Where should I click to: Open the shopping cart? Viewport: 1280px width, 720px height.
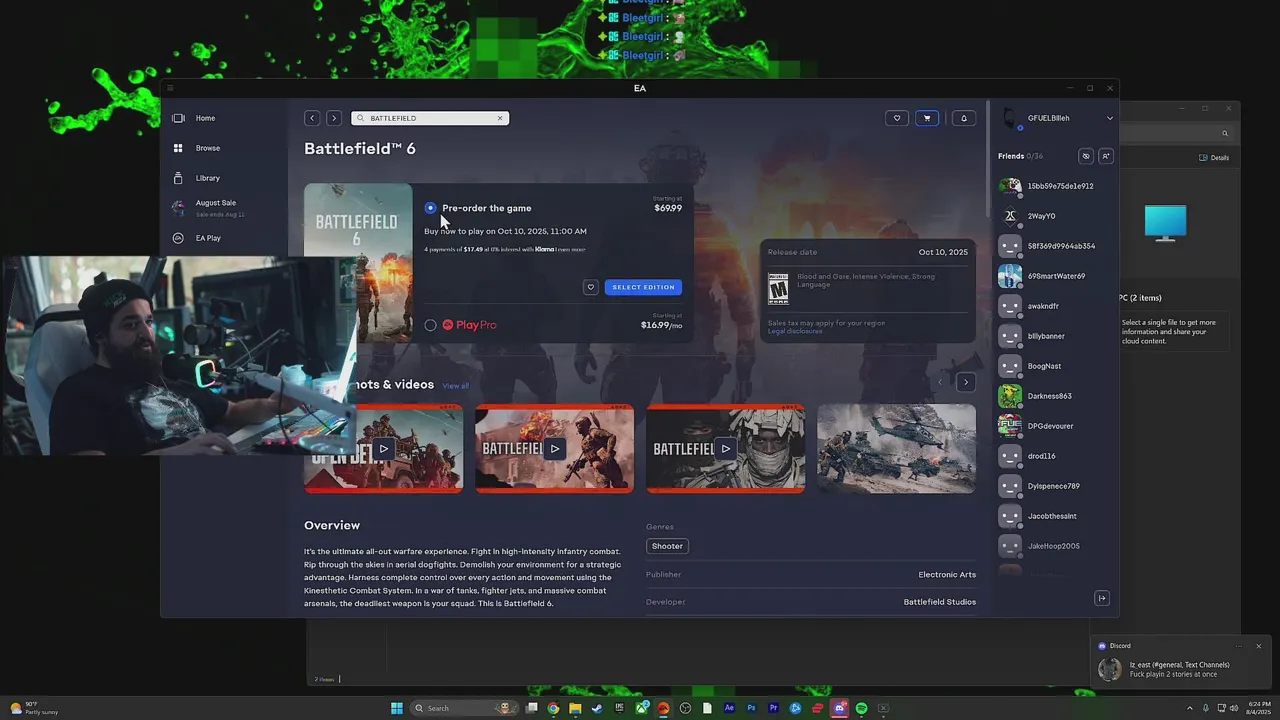click(x=927, y=118)
